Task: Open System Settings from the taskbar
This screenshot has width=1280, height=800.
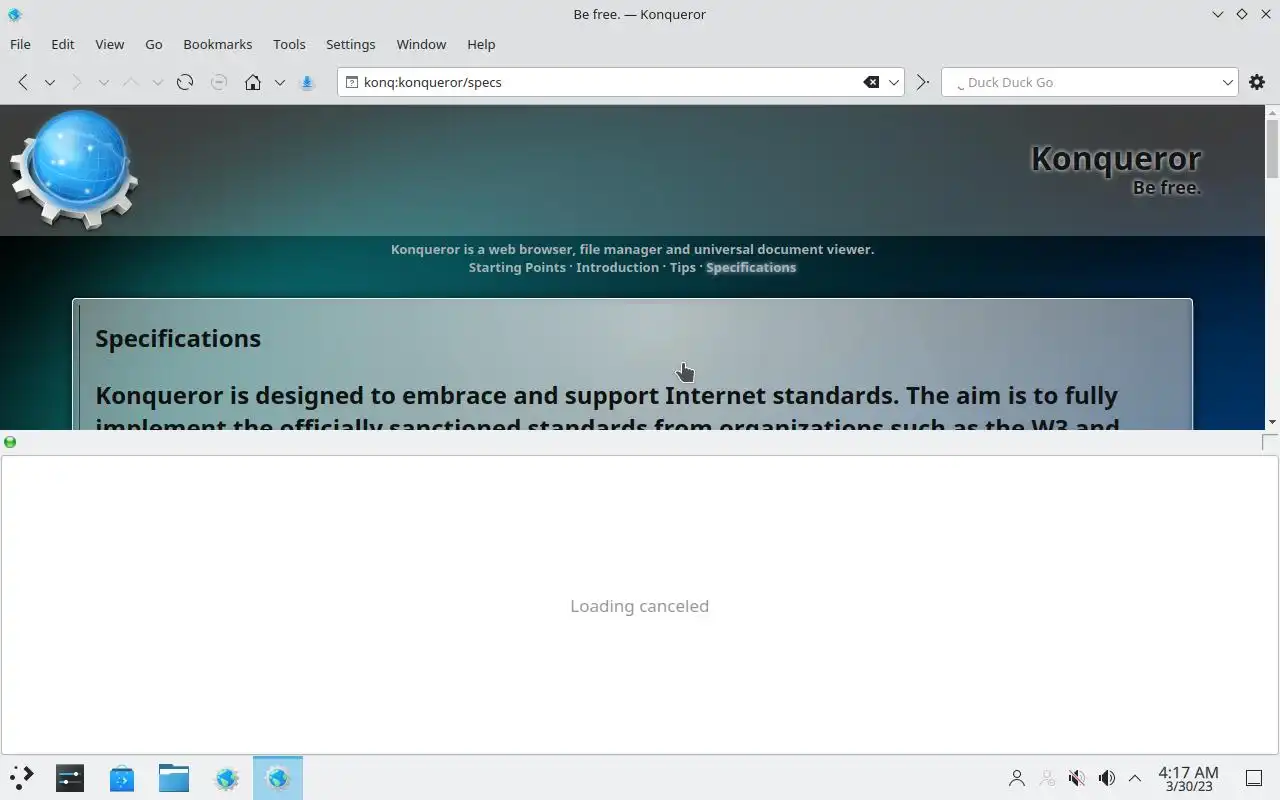Action: [70, 778]
